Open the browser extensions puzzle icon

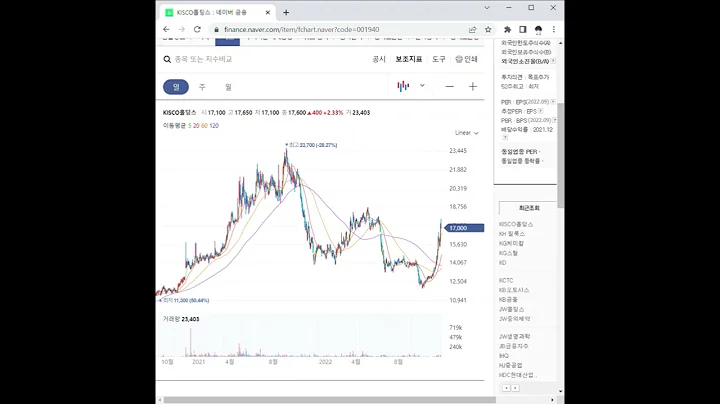[507, 29]
